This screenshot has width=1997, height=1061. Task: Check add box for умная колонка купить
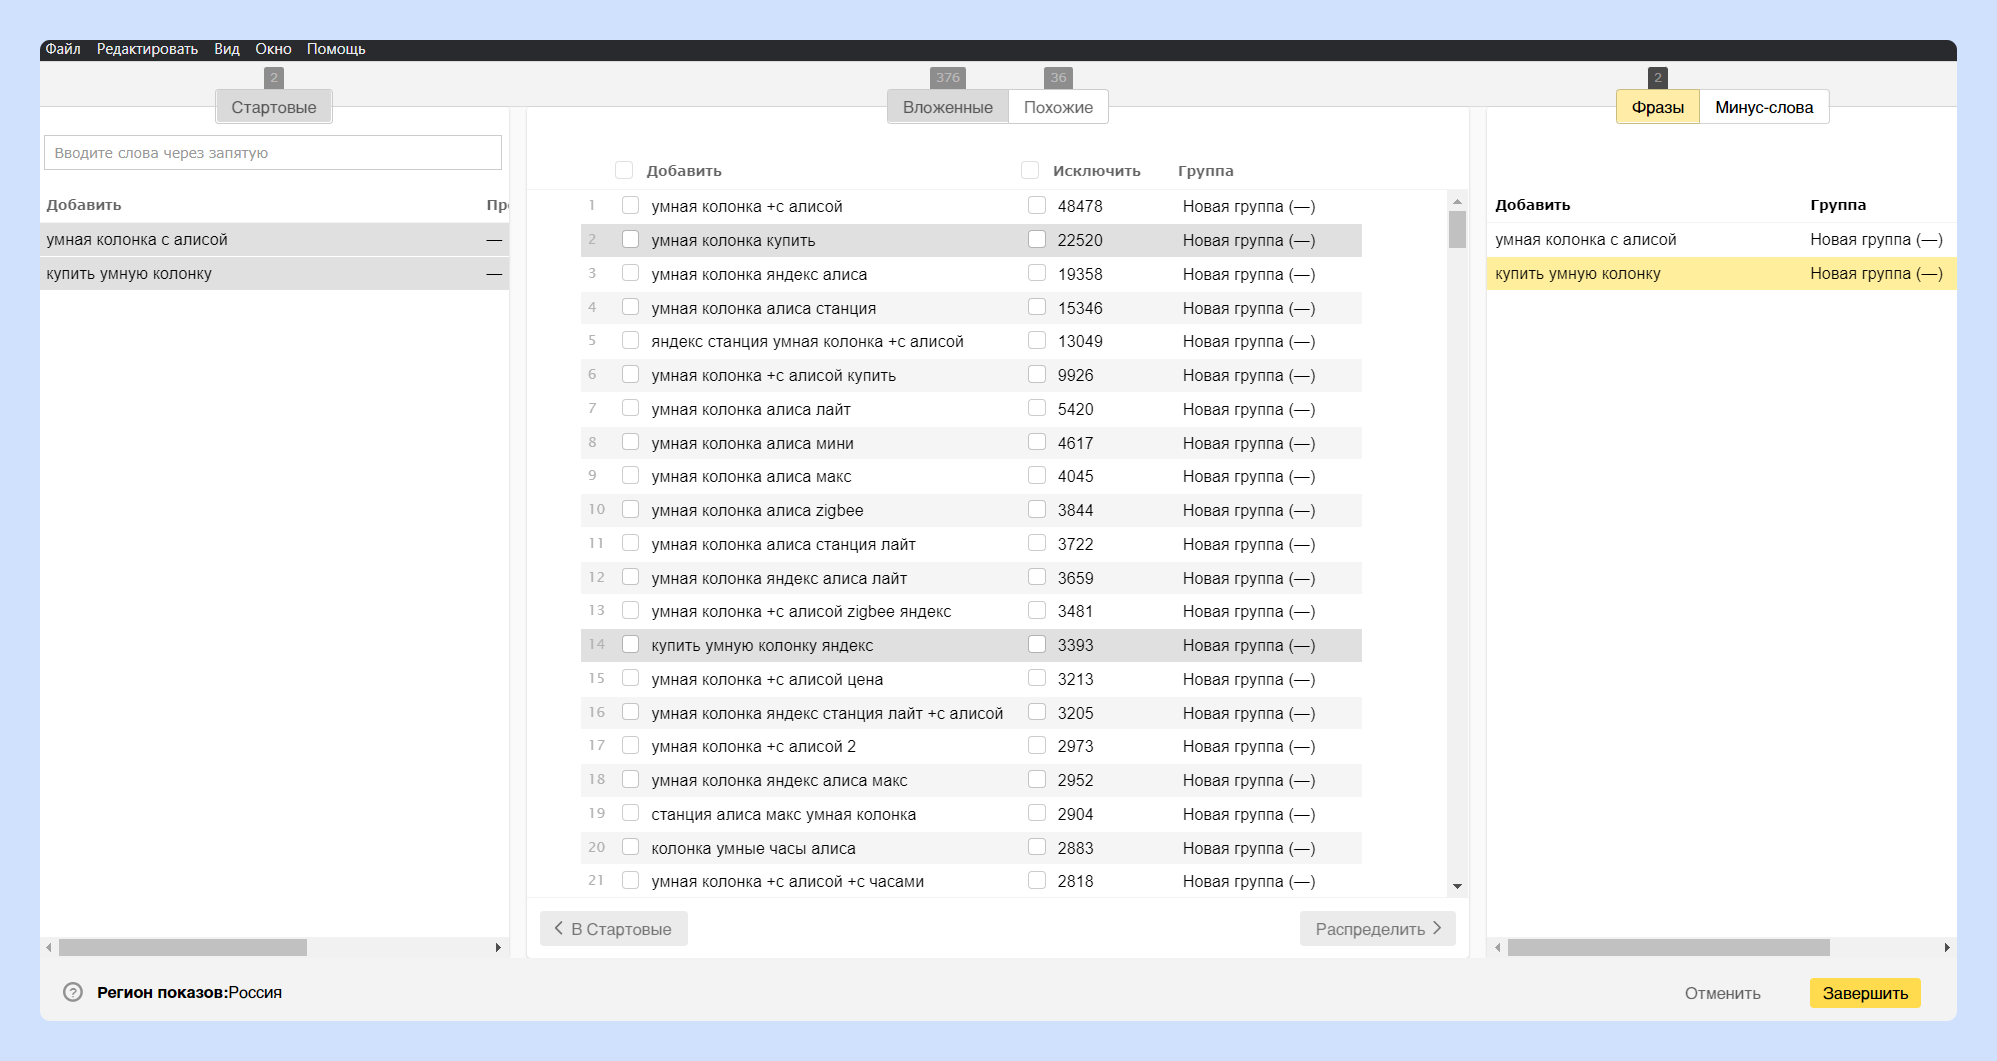click(x=630, y=239)
